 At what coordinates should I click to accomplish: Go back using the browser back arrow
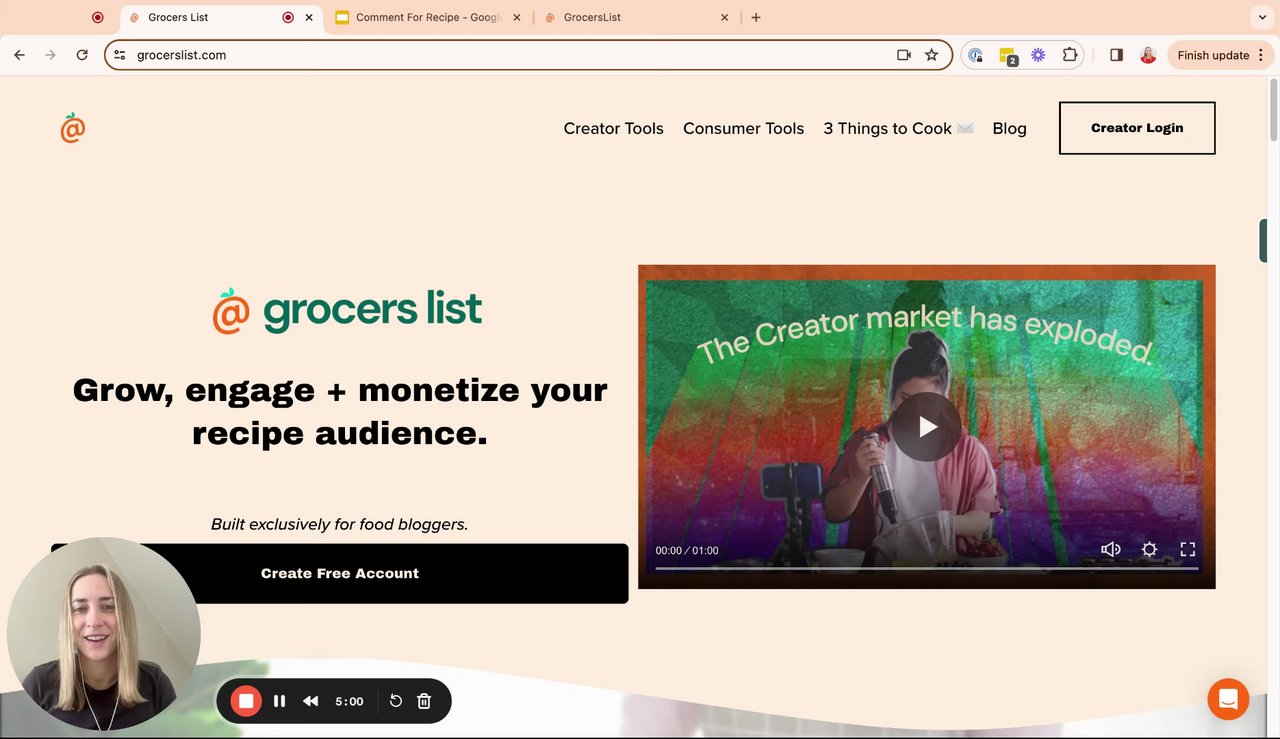(19, 55)
